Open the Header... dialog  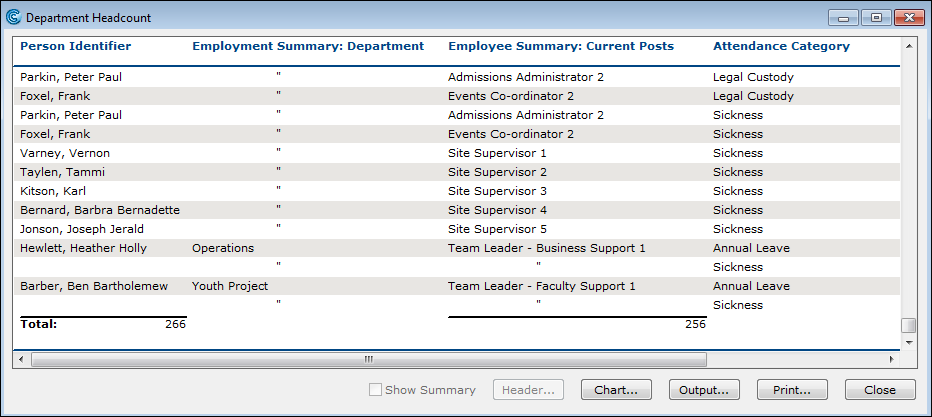click(529, 390)
